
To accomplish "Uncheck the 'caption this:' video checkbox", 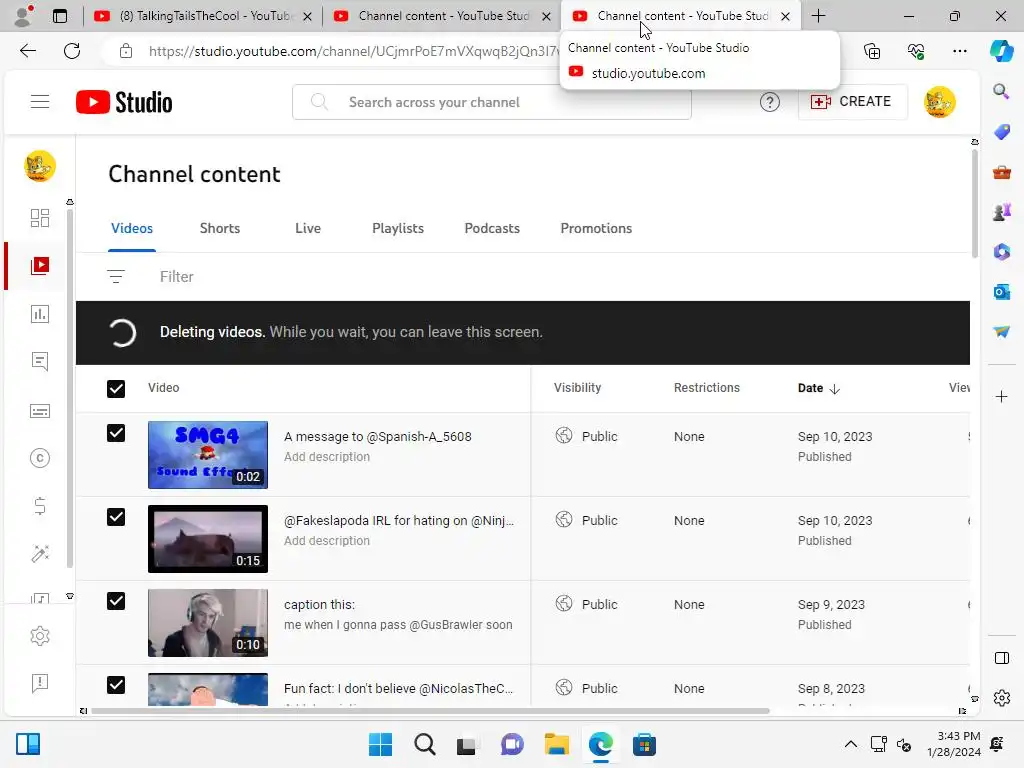I will click(x=116, y=601).
